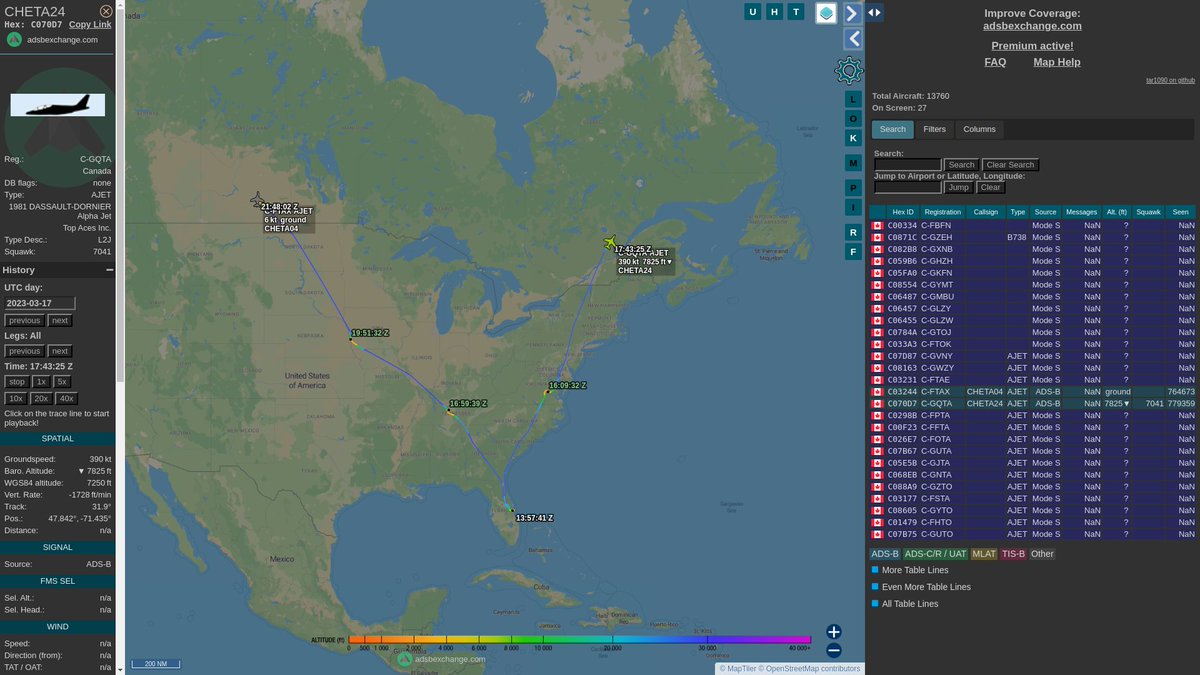Collapse the History section minus icon
This screenshot has height=675, width=1200.
(110, 270)
